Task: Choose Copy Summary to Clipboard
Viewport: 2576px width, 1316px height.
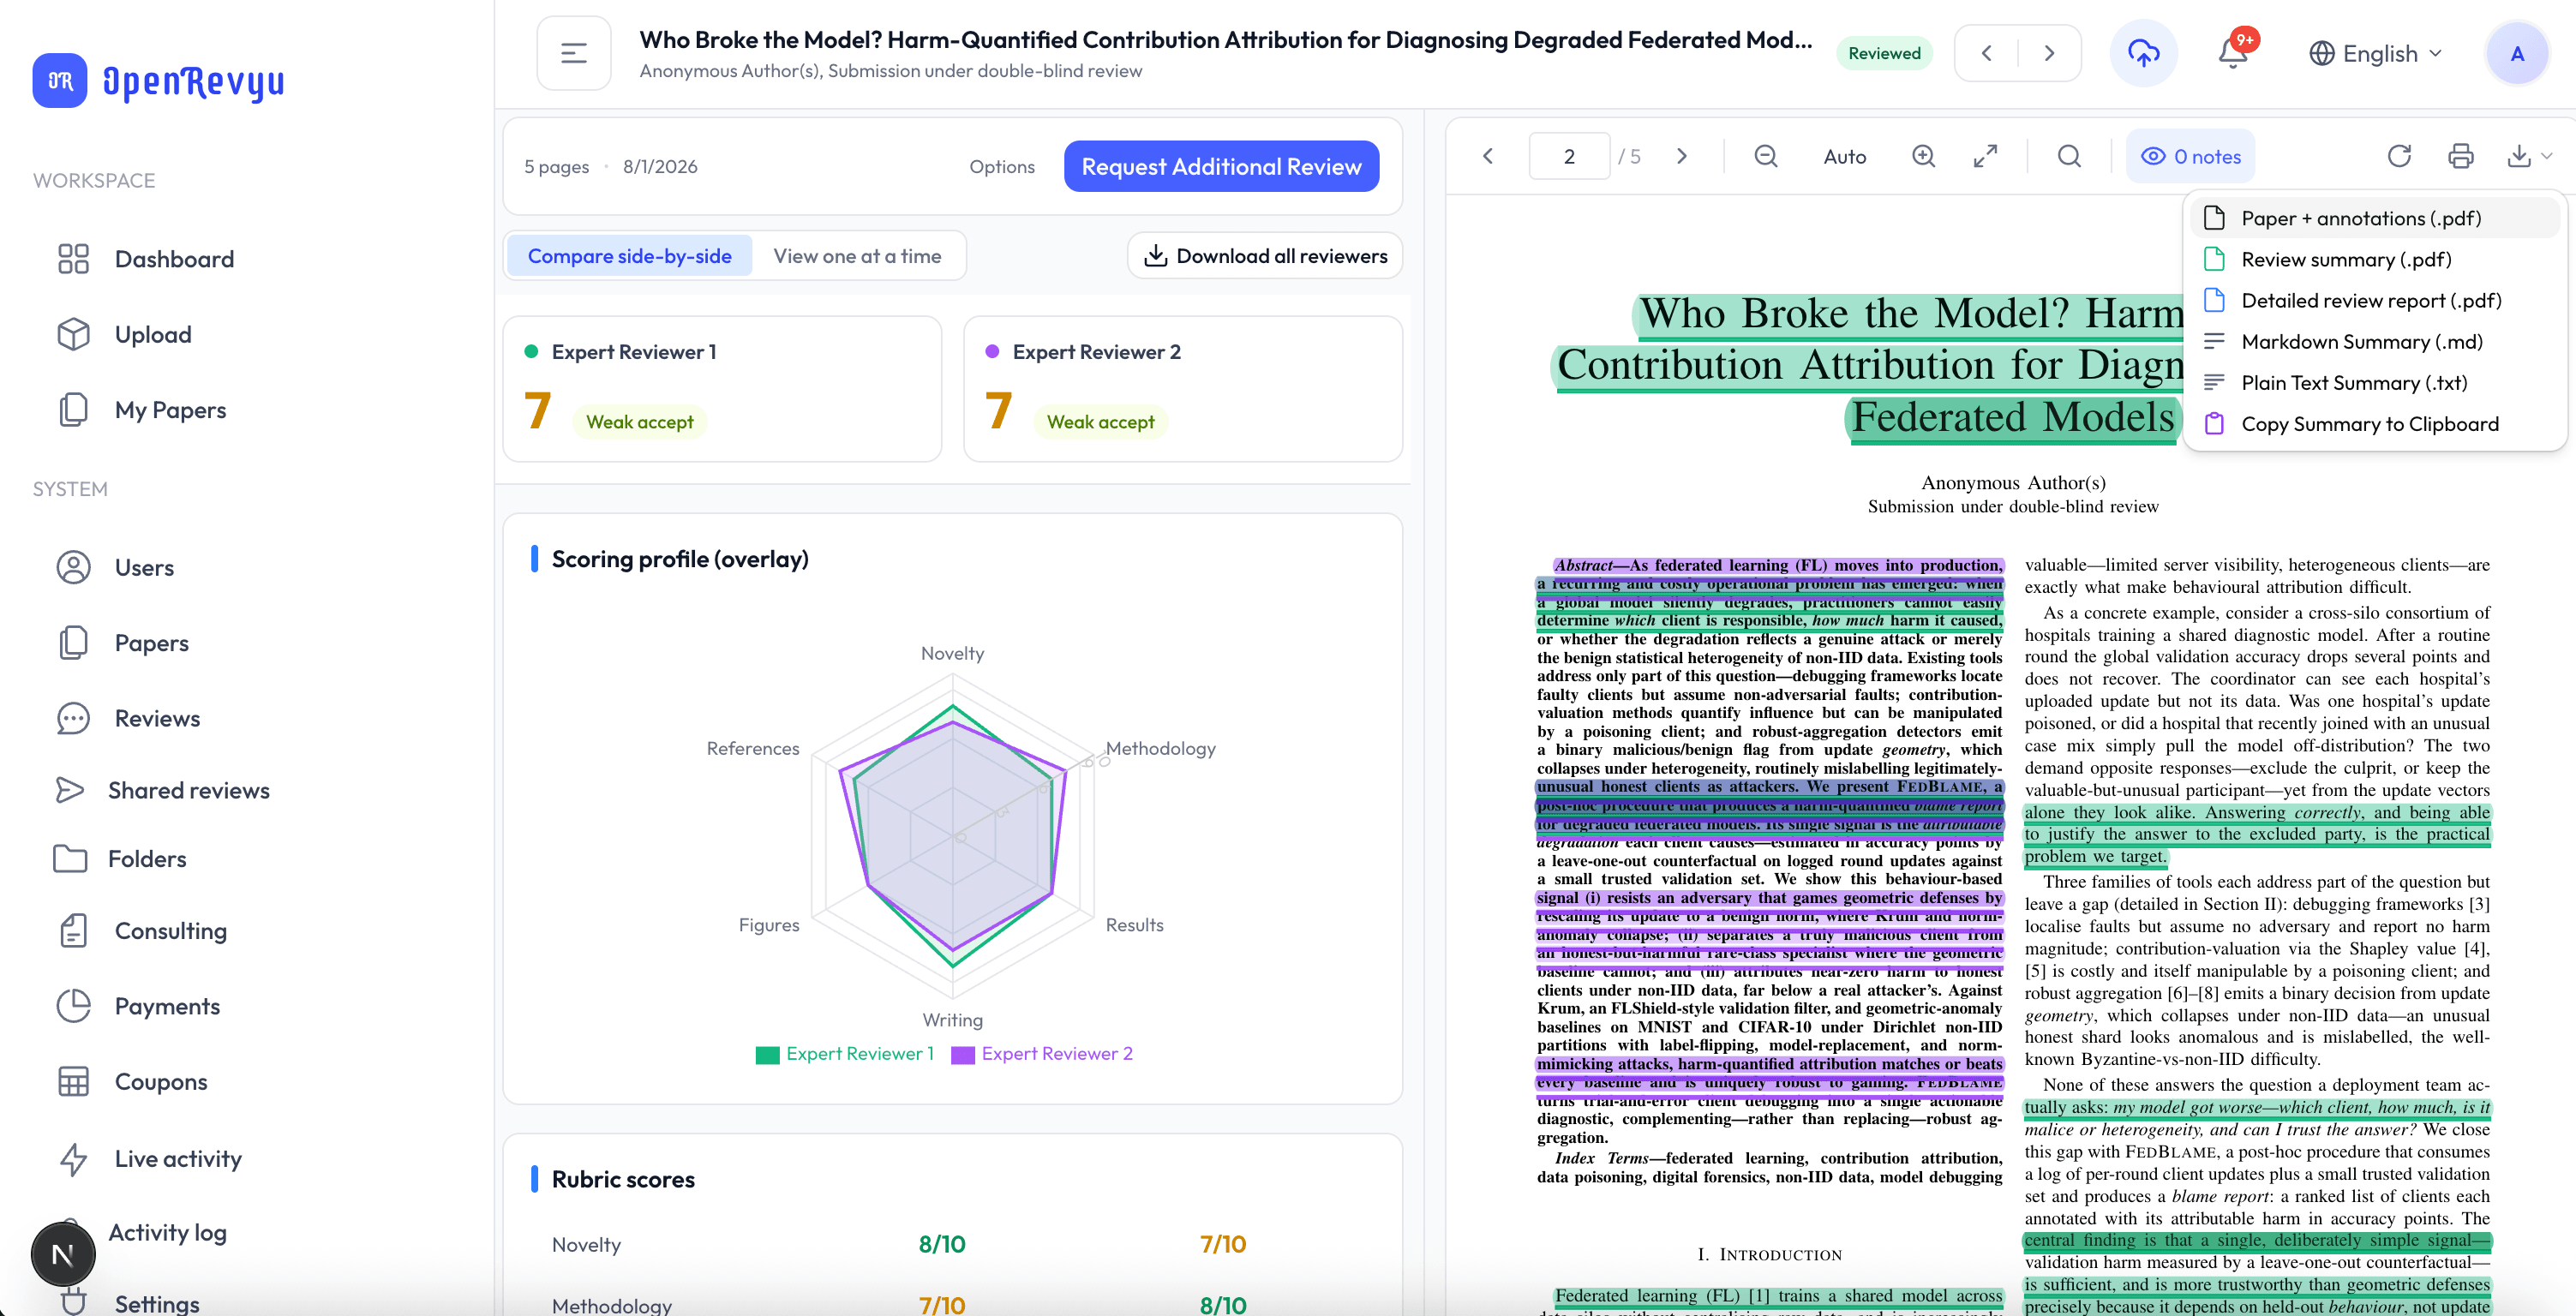Action: coord(2373,424)
